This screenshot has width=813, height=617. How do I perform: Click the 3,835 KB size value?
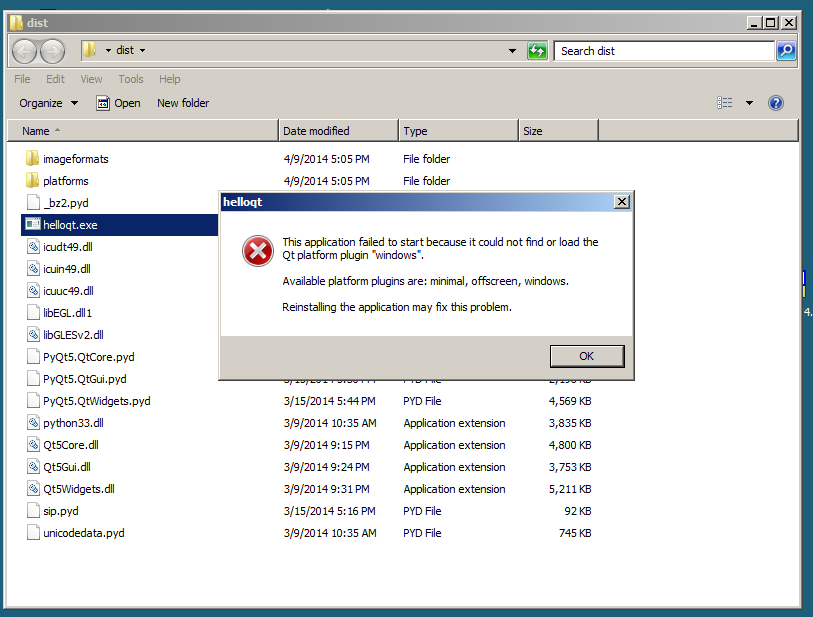(x=570, y=423)
